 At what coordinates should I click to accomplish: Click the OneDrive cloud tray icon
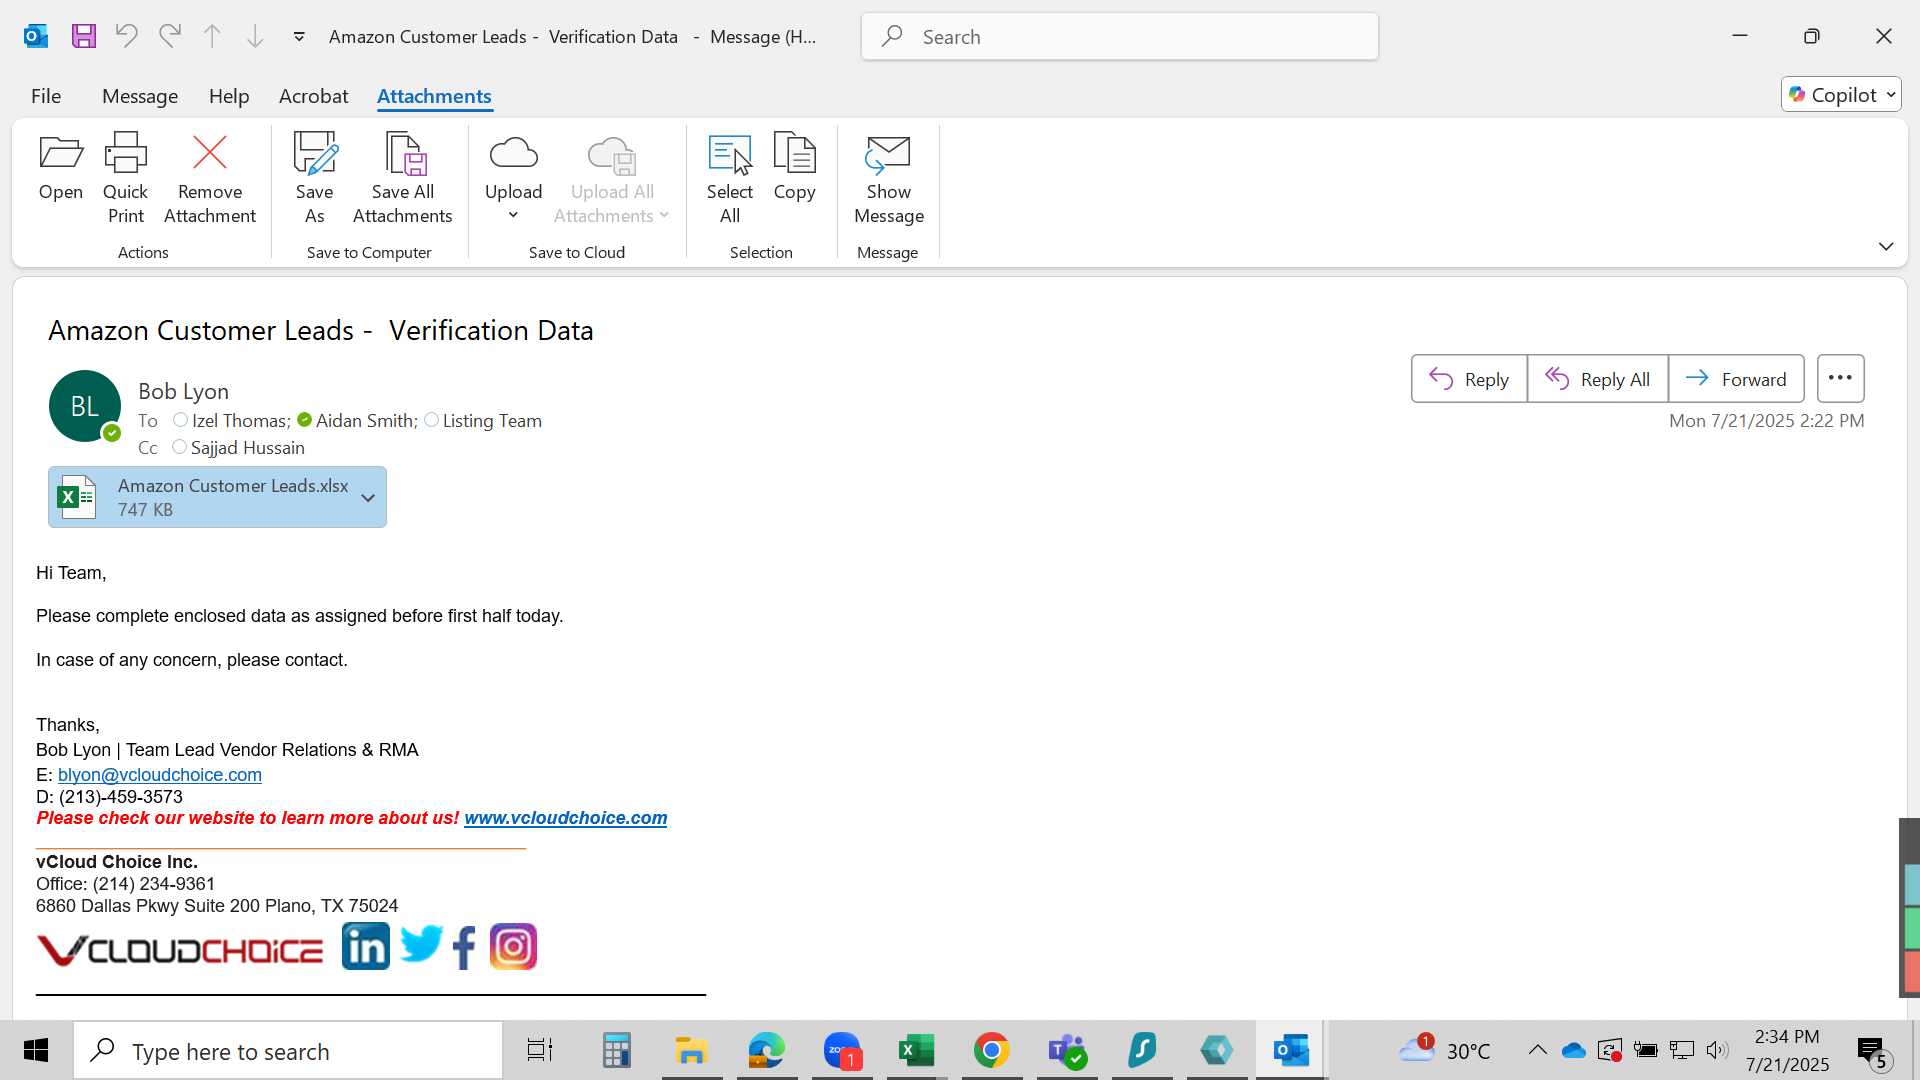click(x=1574, y=1050)
